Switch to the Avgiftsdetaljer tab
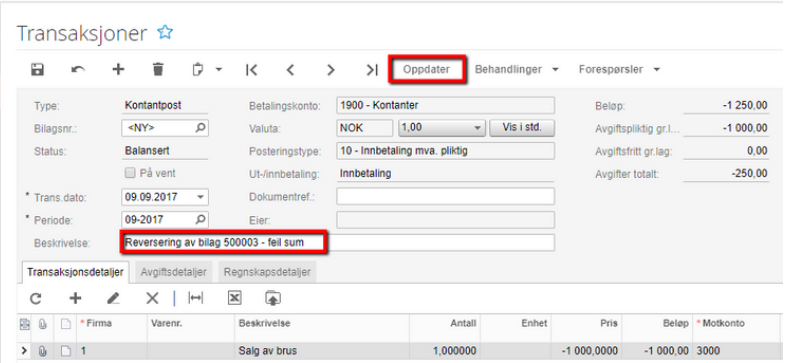Viewport: 786px width, 363px height. click(174, 272)
